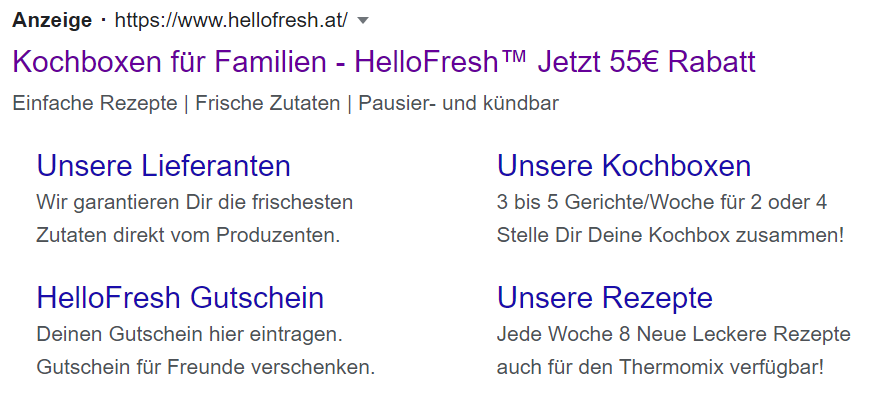Click the 'Pausier- und kündbar' snippet text
The height and width of the screenshot is (407, 893).
458,104
